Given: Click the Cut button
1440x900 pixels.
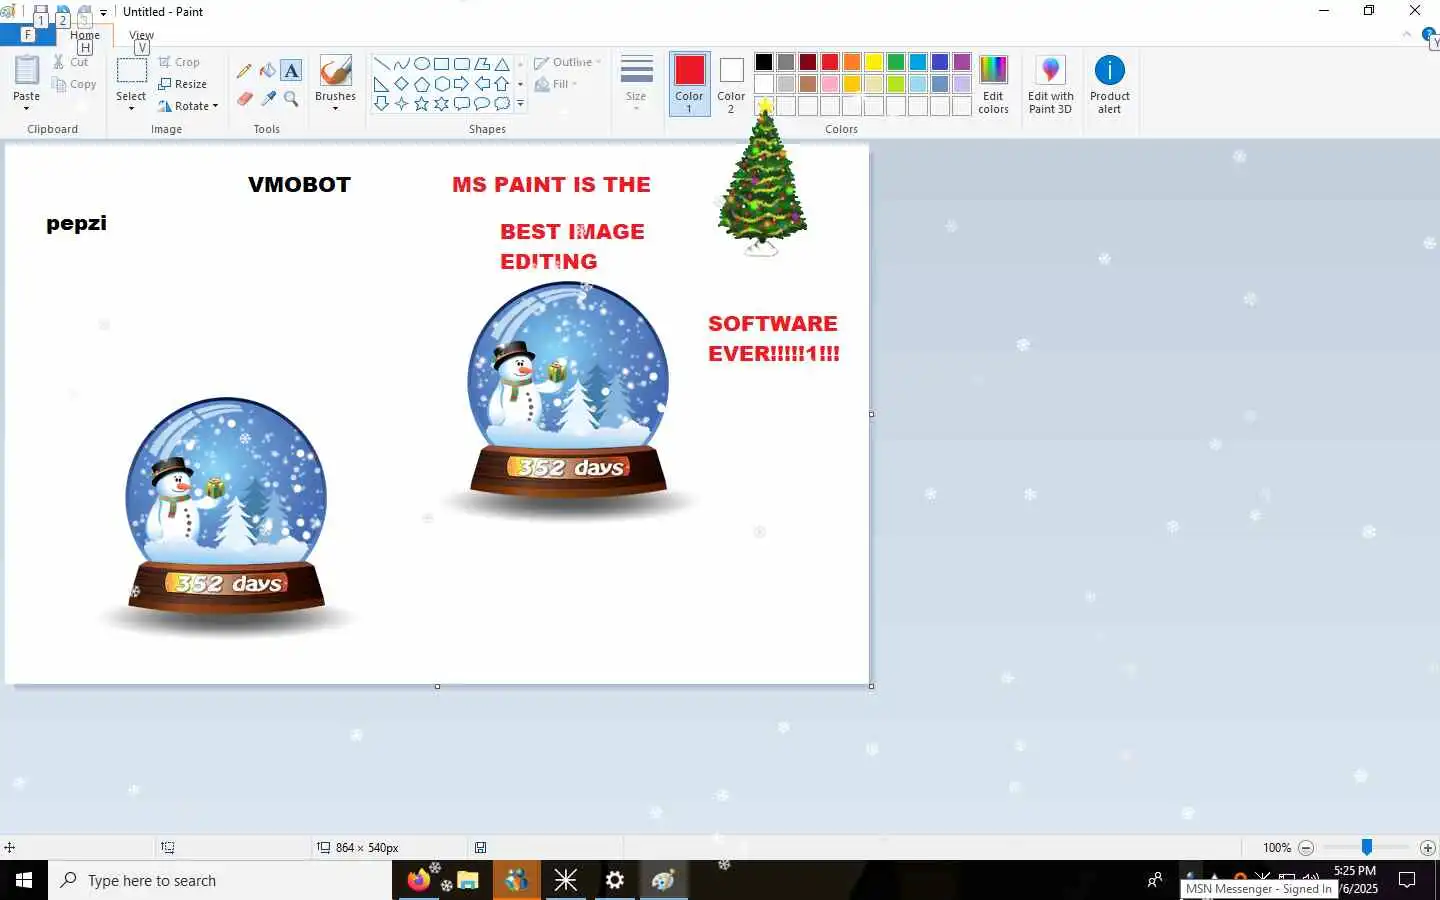Looking at the screenshot, I should point(71,62).
